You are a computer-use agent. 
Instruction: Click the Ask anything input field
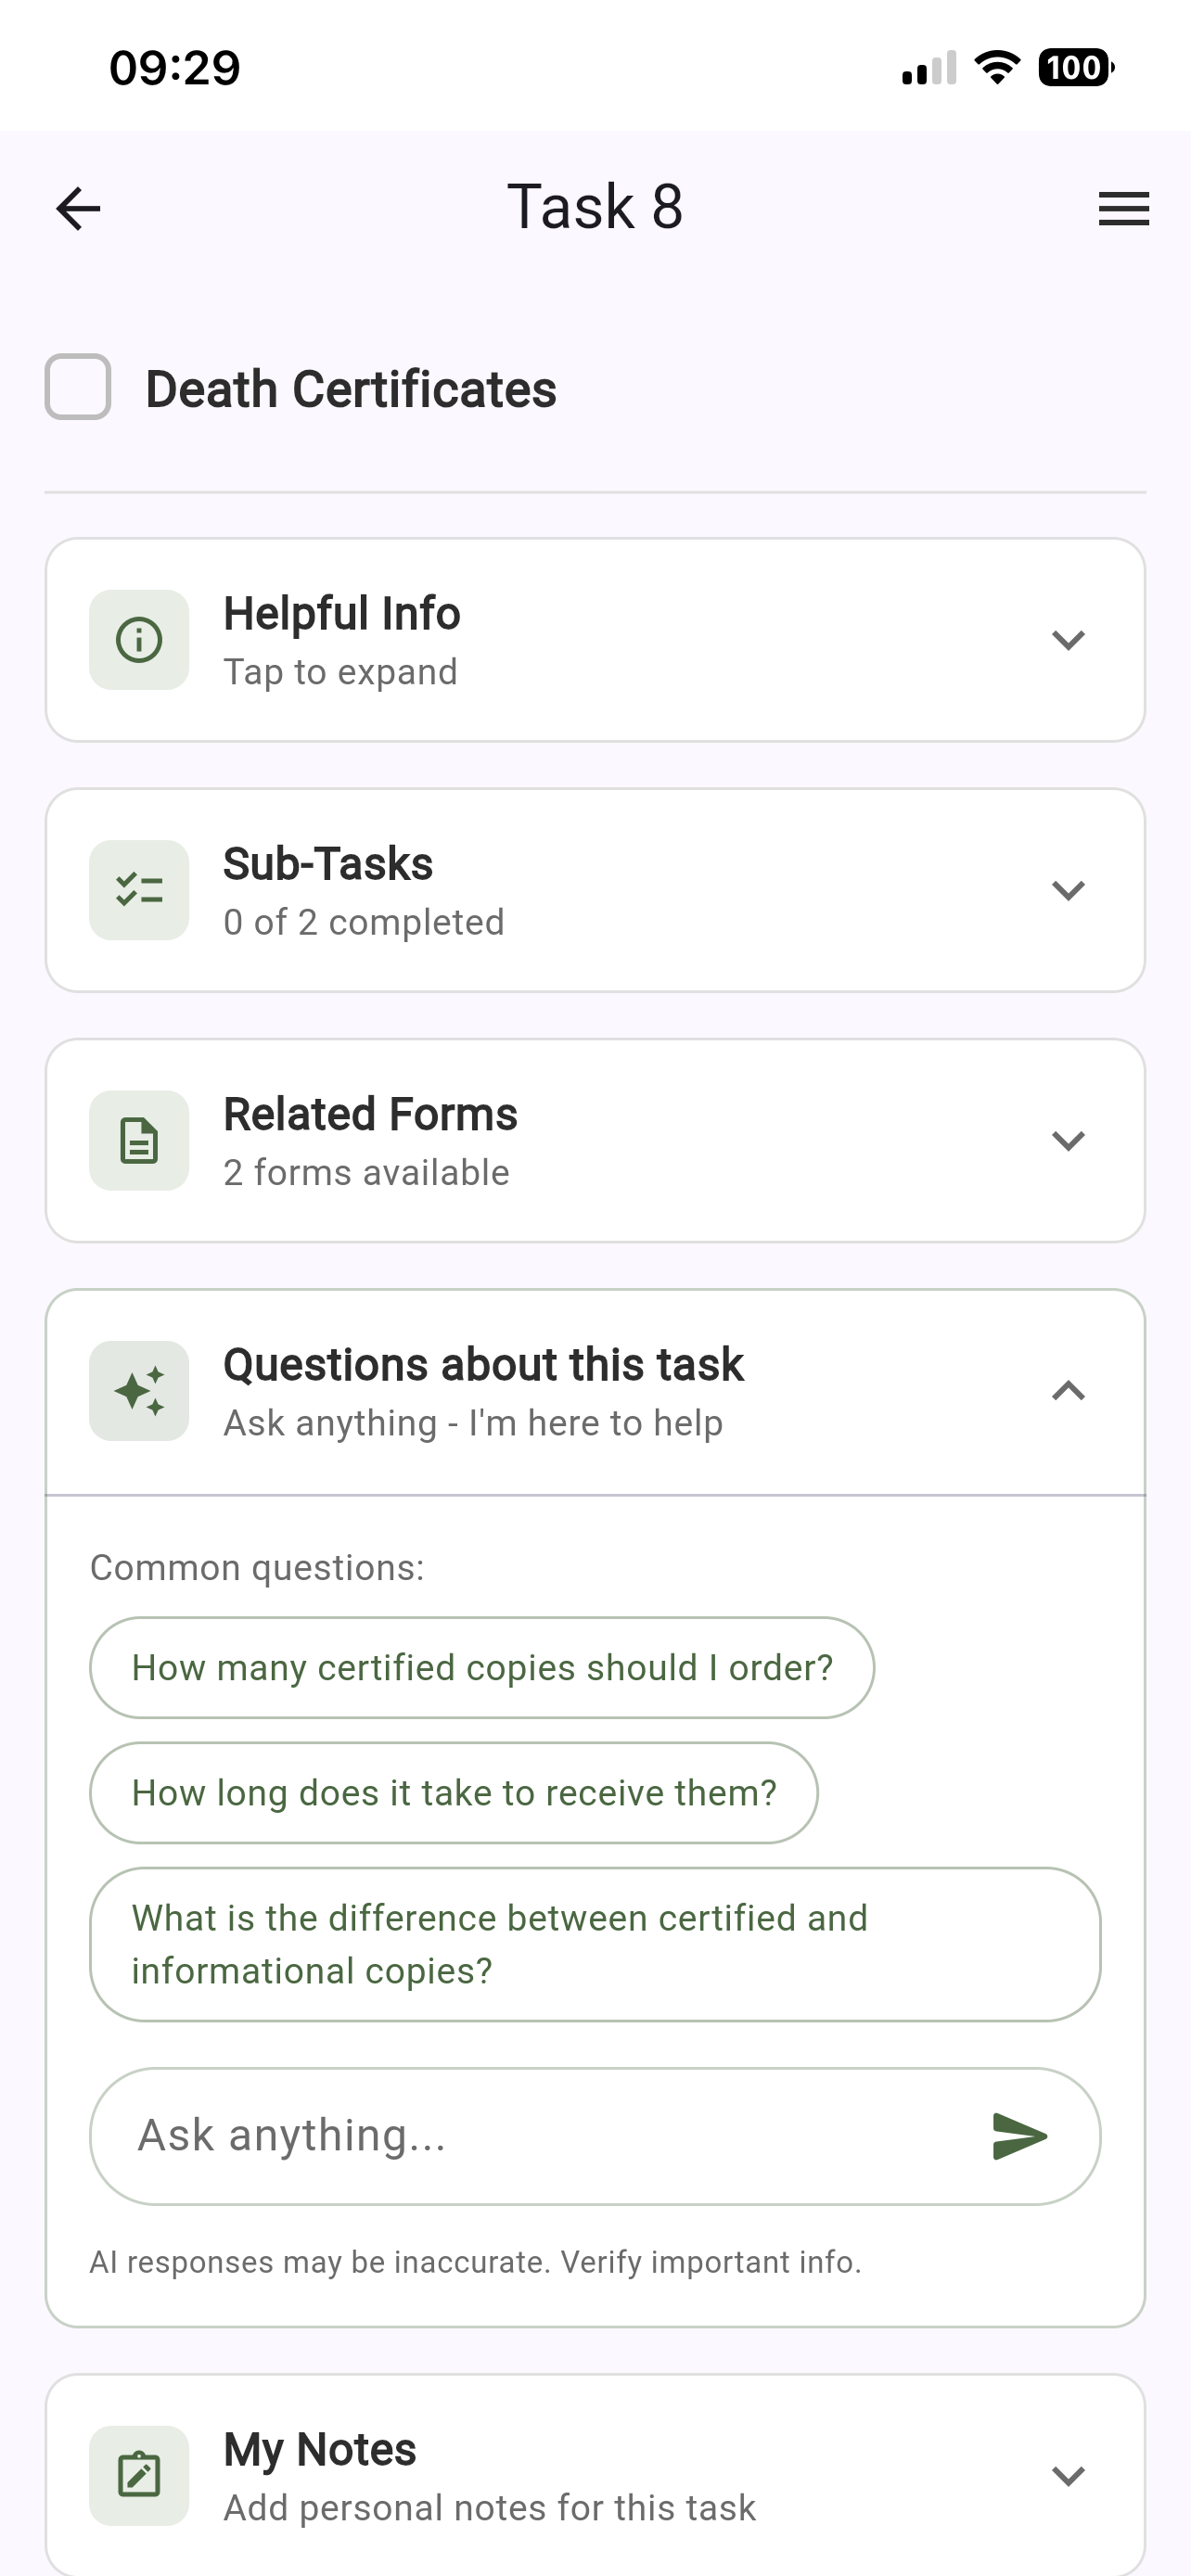[500, 2136]
